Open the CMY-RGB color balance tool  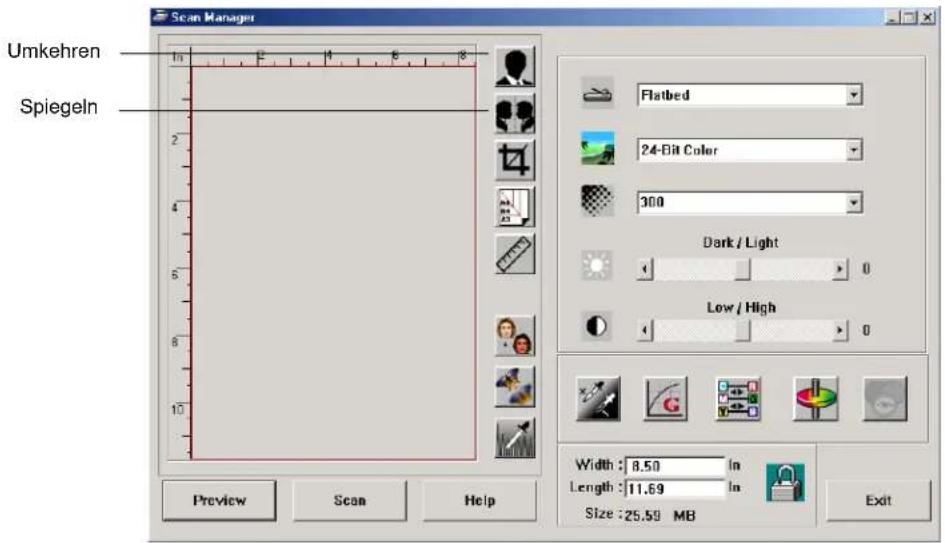[x=738, y=399]
